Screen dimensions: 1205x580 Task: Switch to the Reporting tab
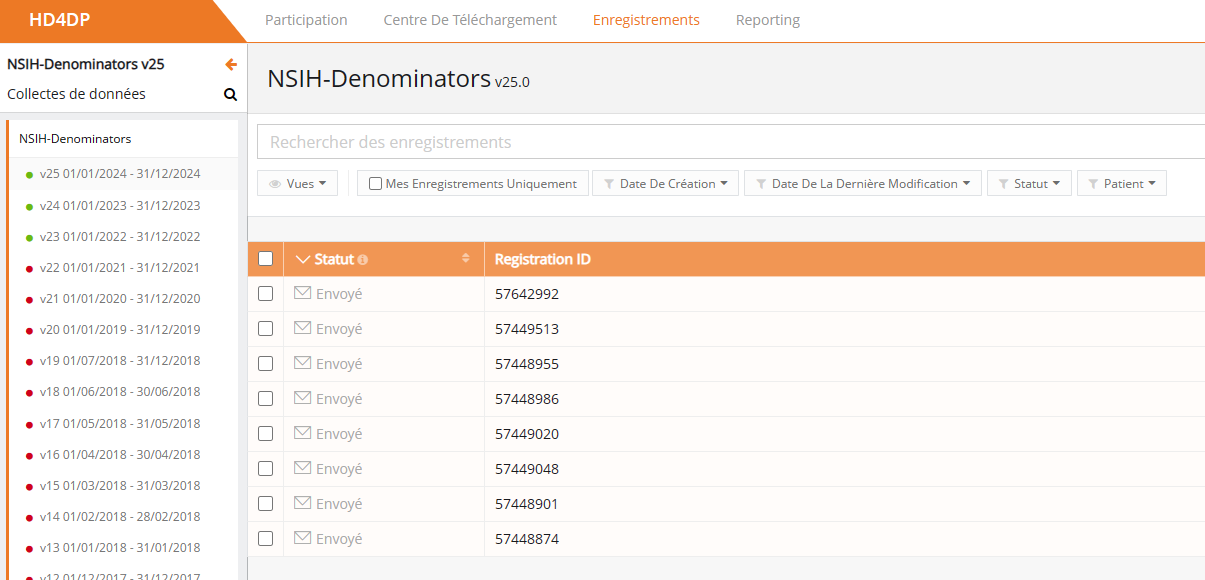(x=767, y=20)
